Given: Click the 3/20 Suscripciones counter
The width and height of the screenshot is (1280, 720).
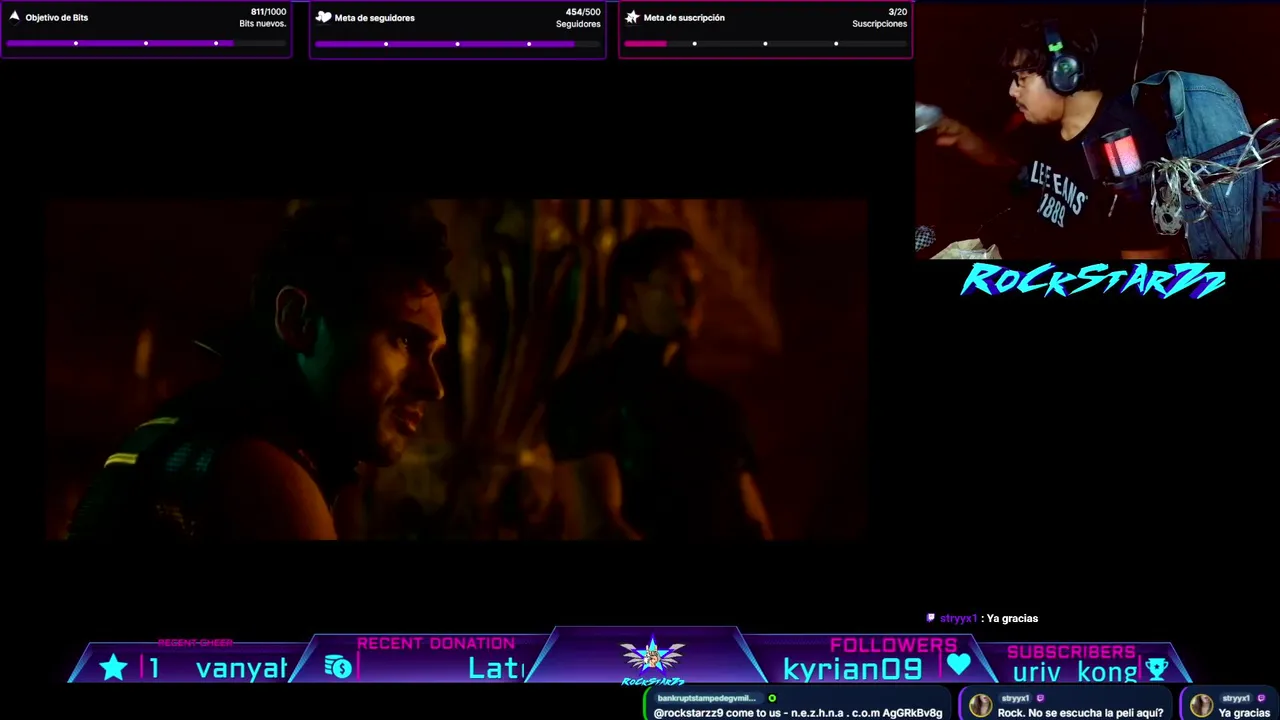Looking at the screenshot, I should tap(897, 12).
